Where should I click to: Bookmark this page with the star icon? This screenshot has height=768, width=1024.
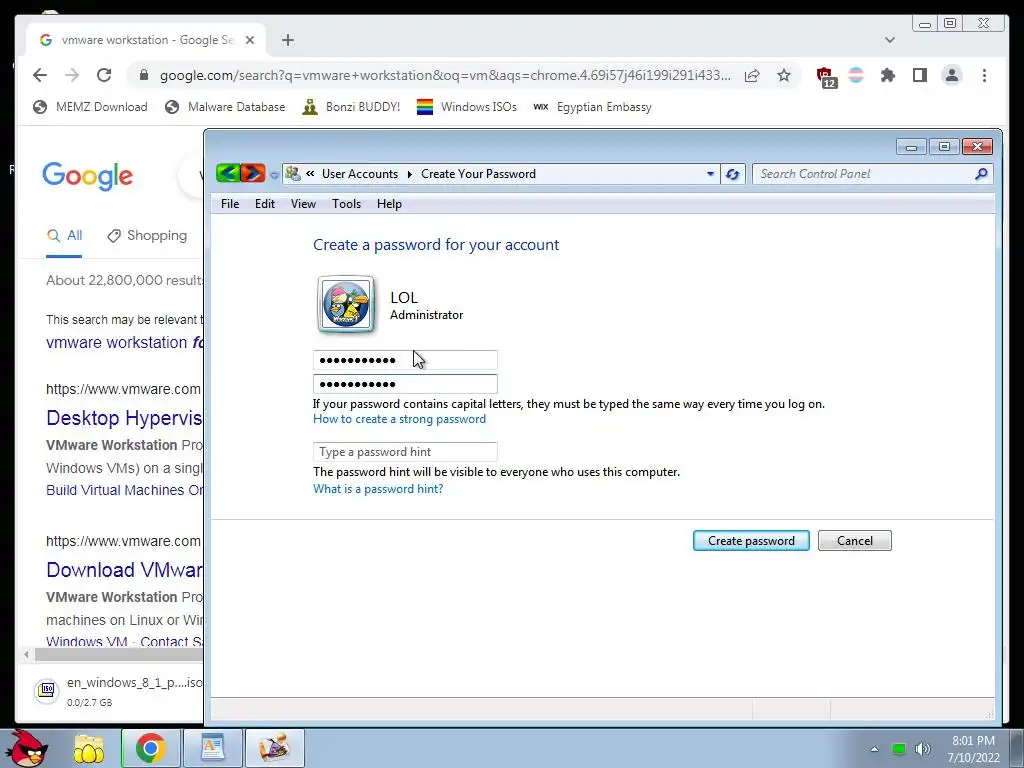(x=784, y=75)
